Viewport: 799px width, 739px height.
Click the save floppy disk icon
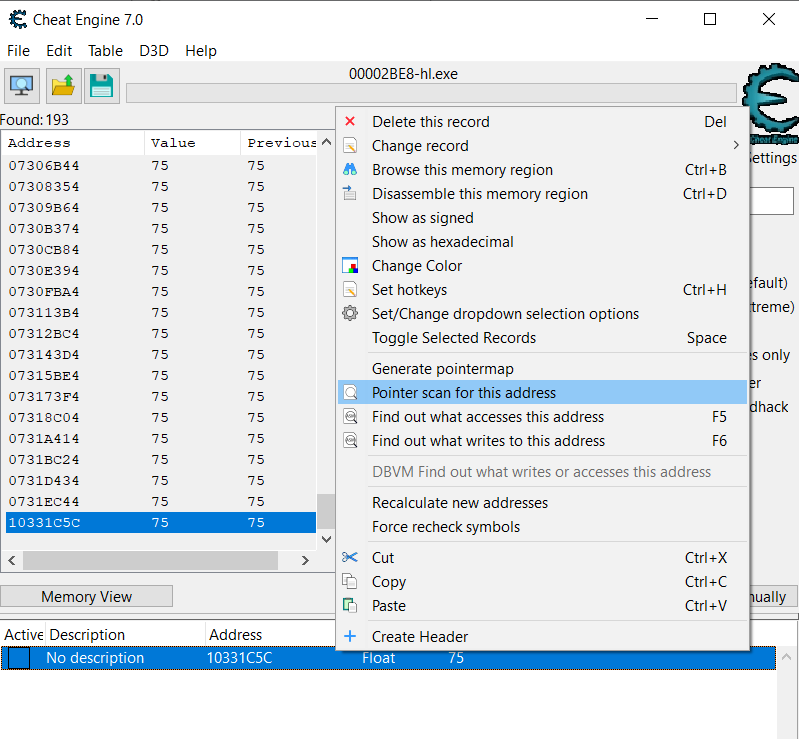pyautogui.click(x=101, y=86)
